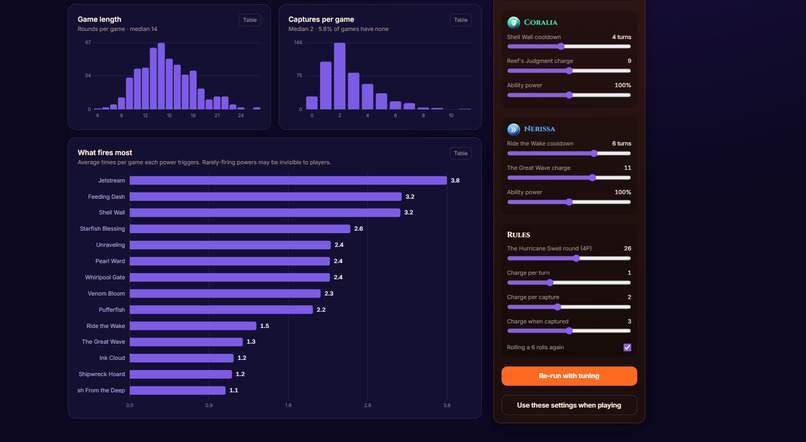Click the Starfish Blessing bar
The width and height of the screenshot is (806, 442).
240,229
